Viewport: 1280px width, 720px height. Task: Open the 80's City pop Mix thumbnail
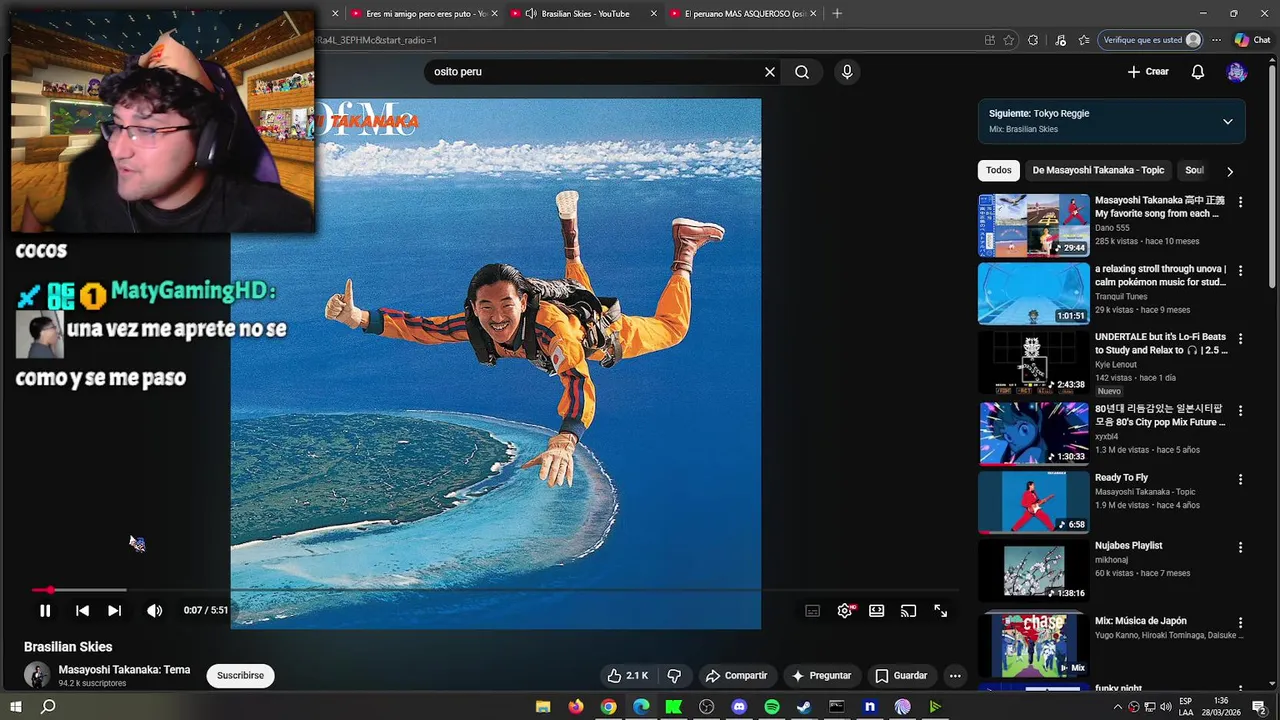pyautogui.click(x=1034, y=433)
